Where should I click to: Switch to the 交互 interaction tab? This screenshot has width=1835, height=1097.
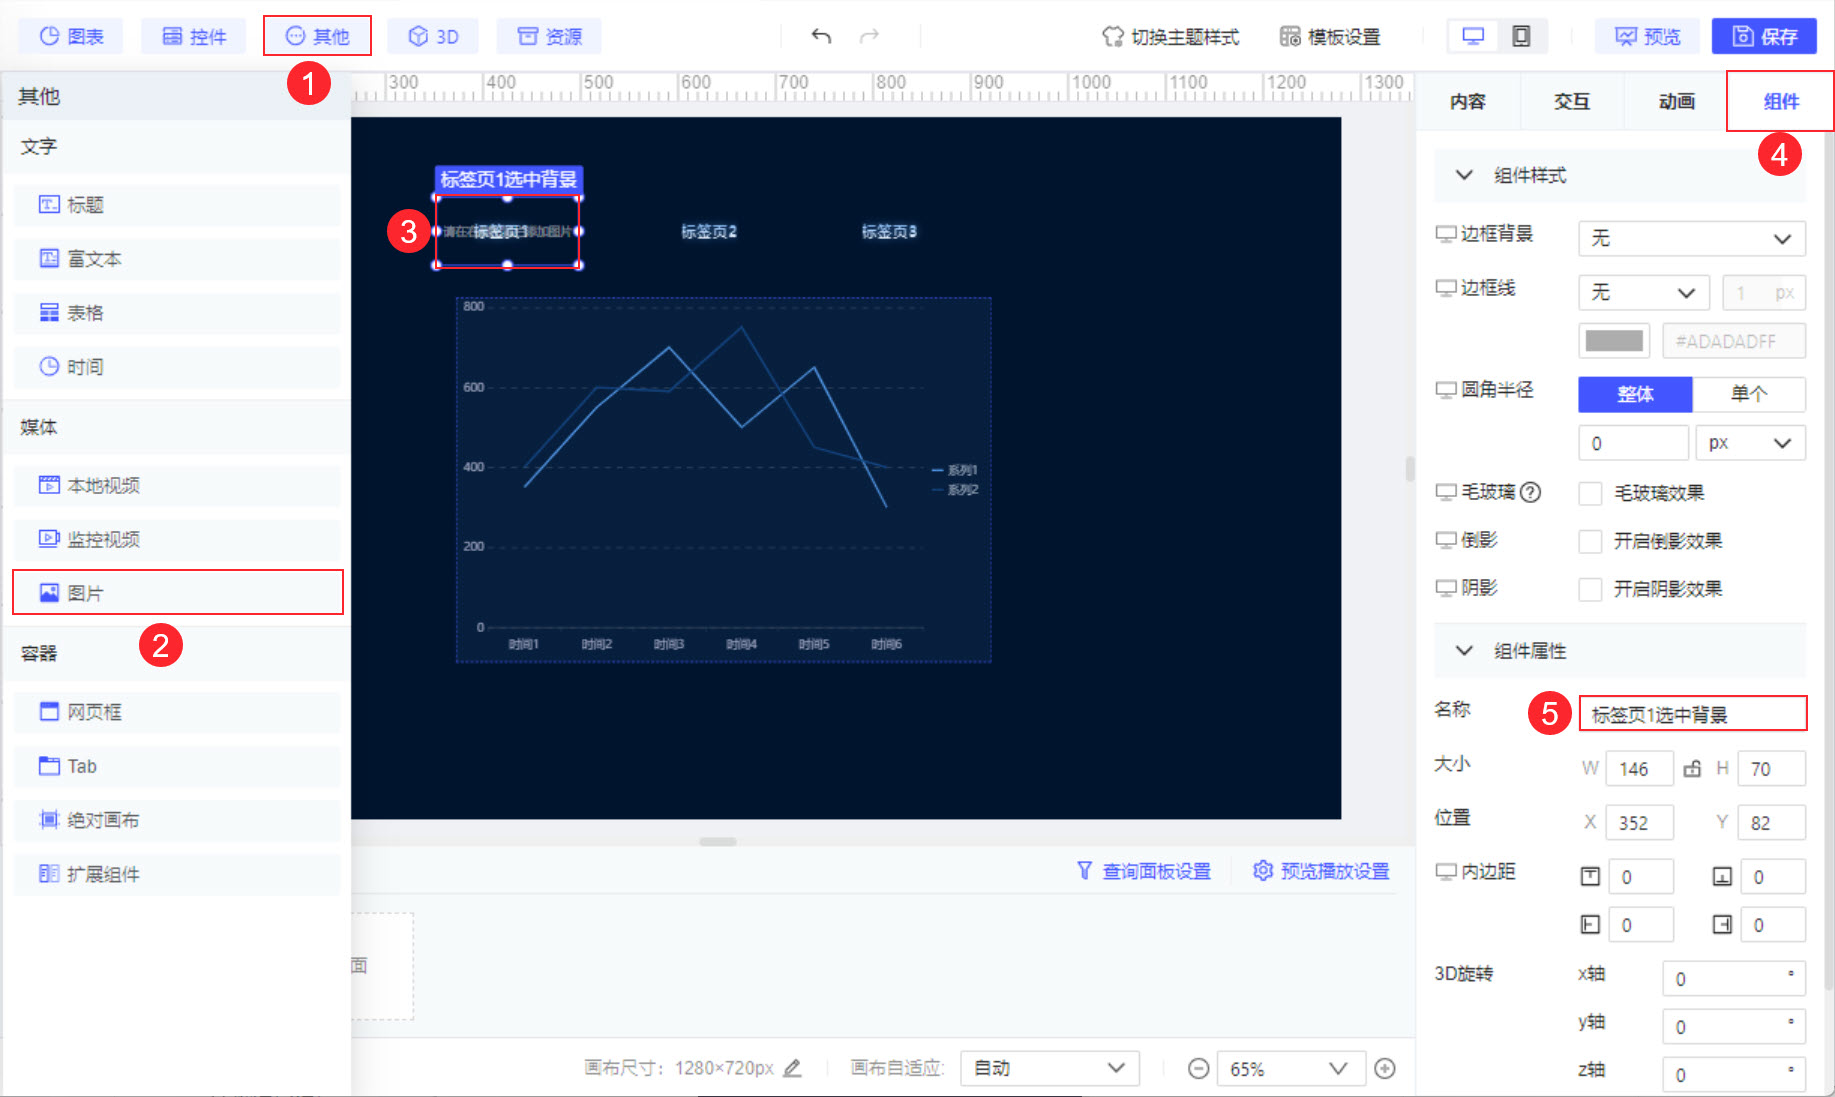1572,101
